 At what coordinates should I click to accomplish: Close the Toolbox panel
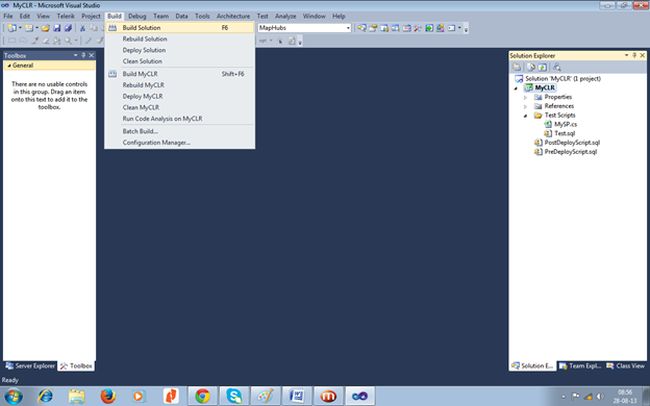pos(92,55)
